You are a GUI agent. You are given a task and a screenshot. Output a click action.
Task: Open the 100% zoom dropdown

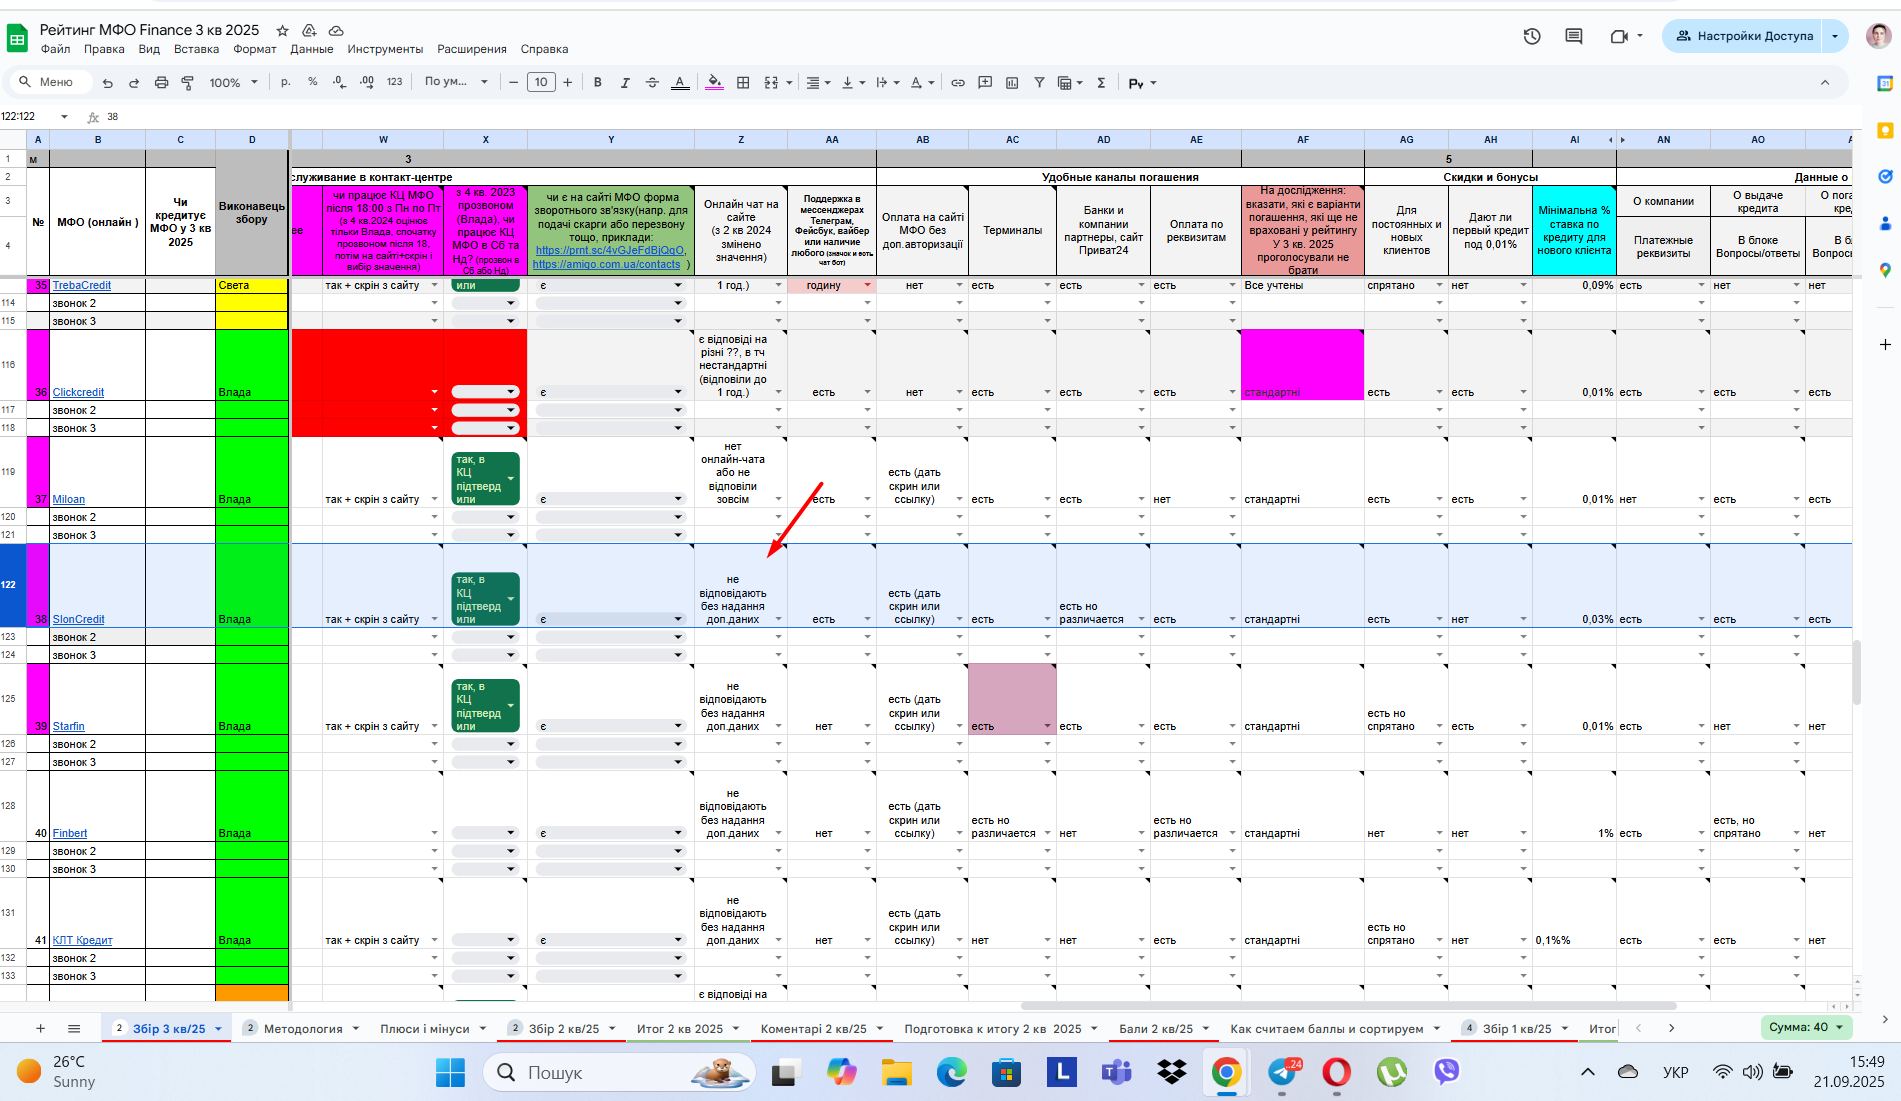[233, 83]
